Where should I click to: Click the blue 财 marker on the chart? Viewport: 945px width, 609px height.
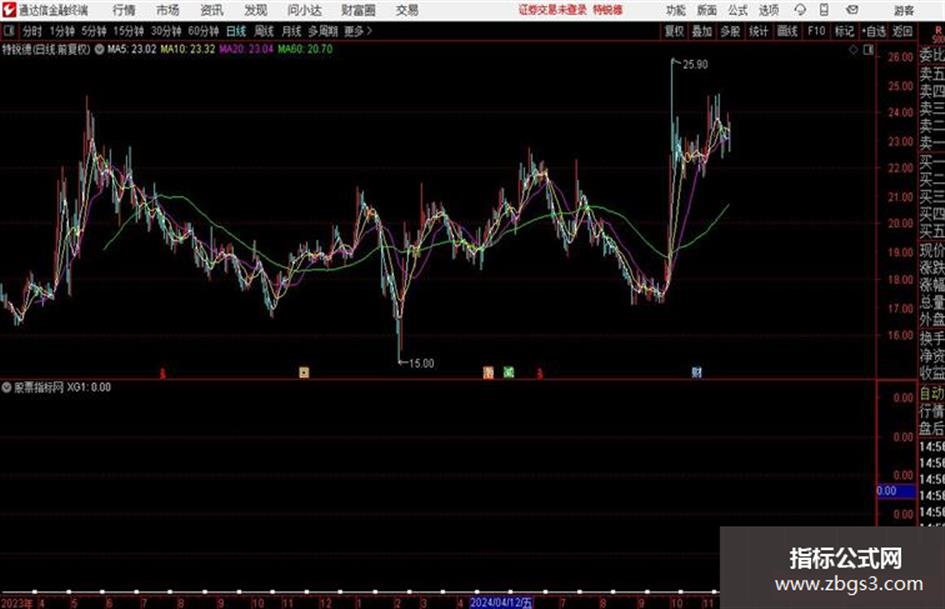coord(697,372)
